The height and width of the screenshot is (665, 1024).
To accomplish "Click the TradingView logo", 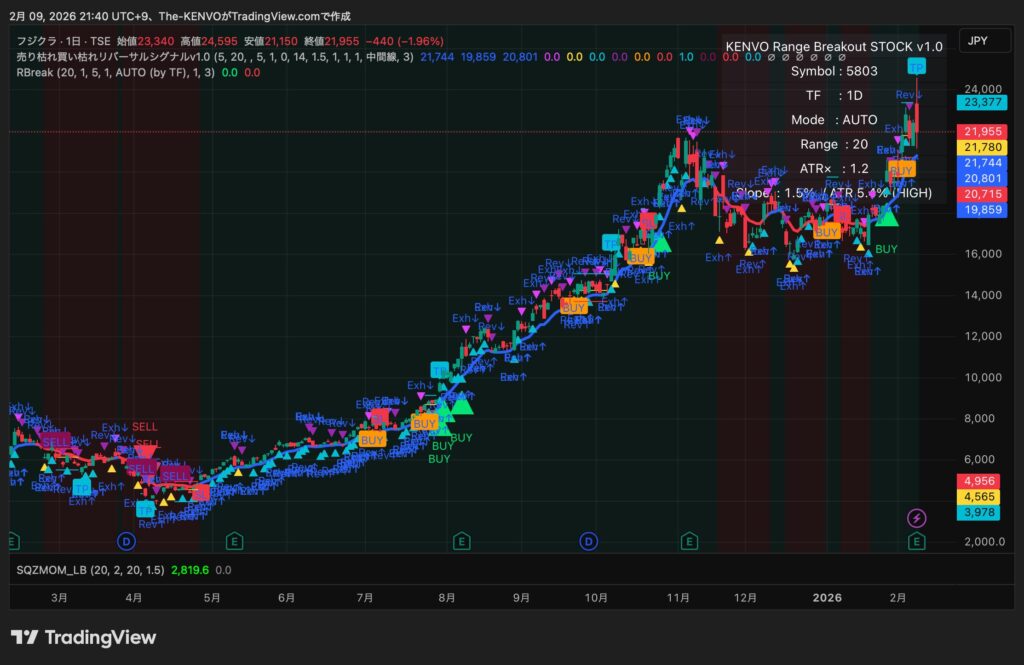I will coord(83,637).
